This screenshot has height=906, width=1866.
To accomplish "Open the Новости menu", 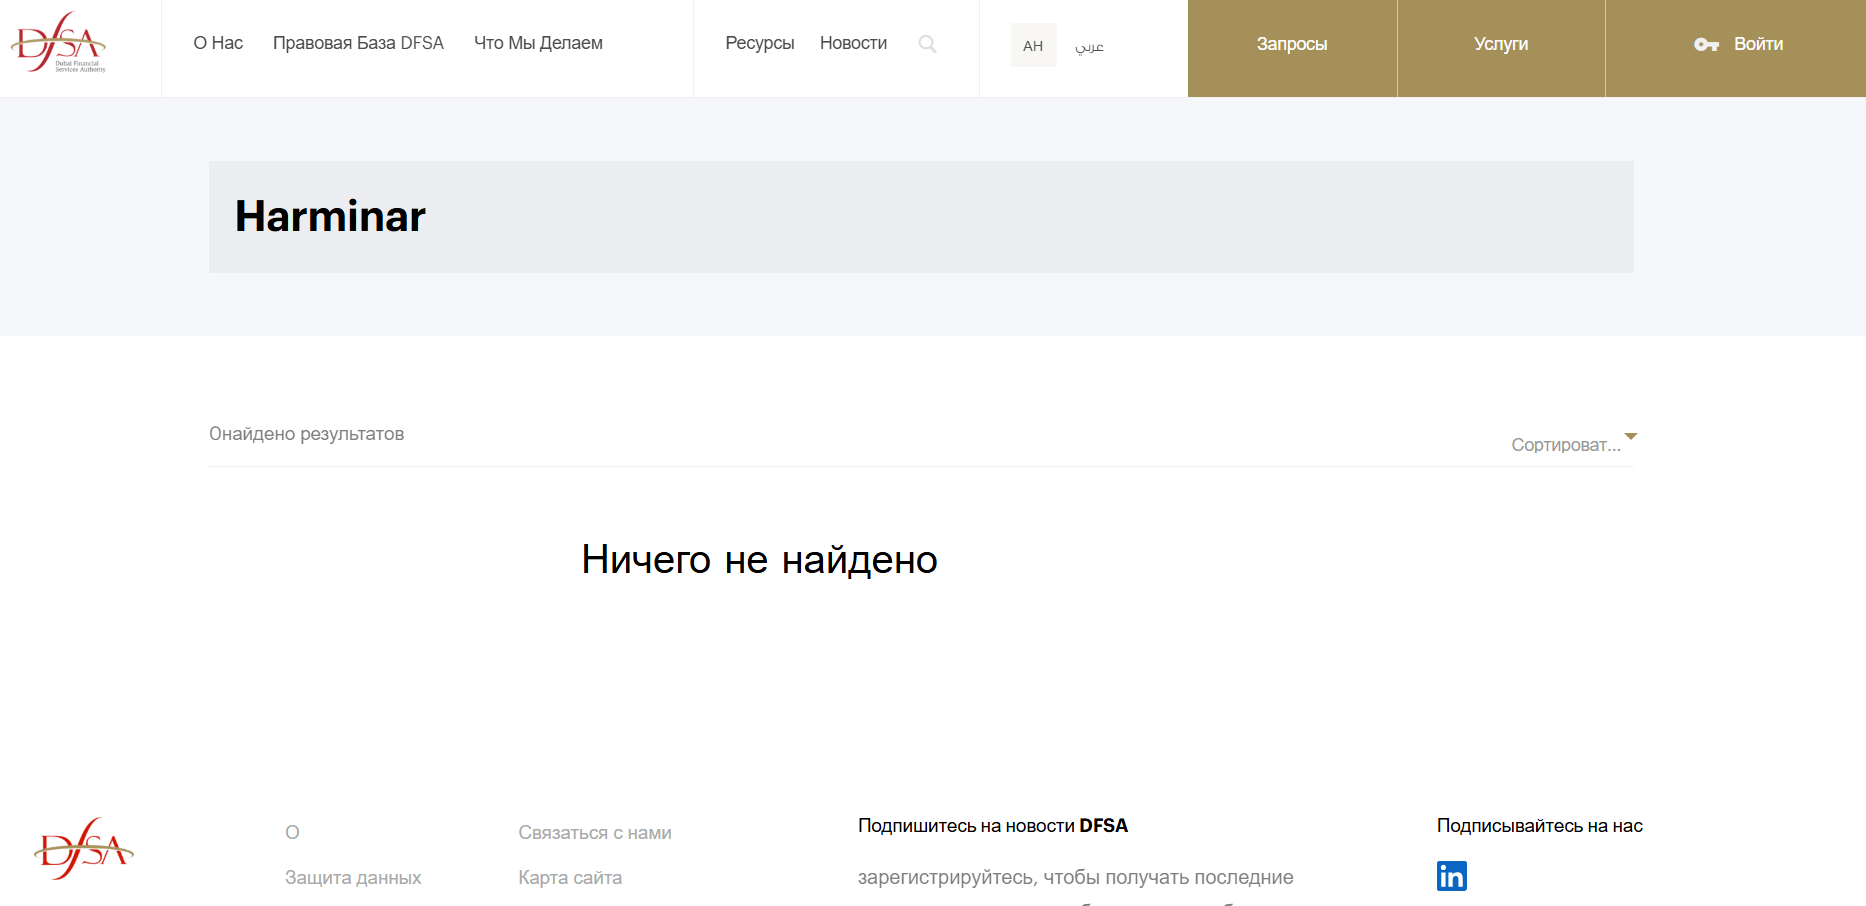I will click(x=853, y=43).
